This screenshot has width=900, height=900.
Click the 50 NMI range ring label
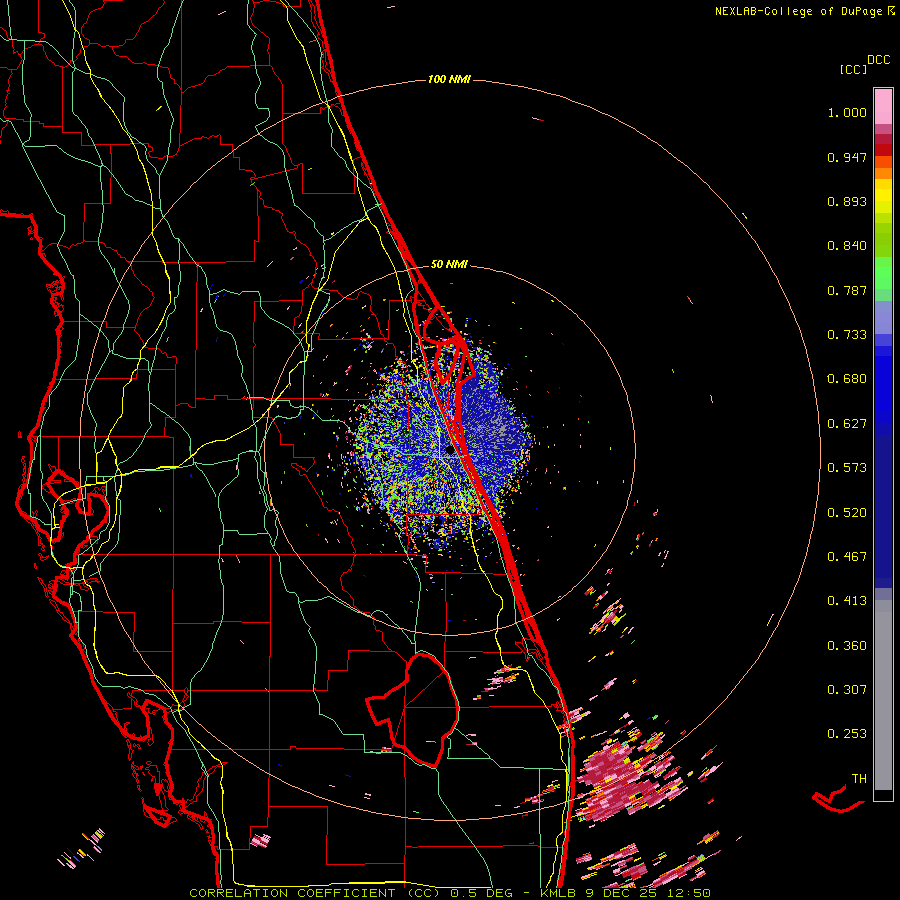click(x=449, y=264)
